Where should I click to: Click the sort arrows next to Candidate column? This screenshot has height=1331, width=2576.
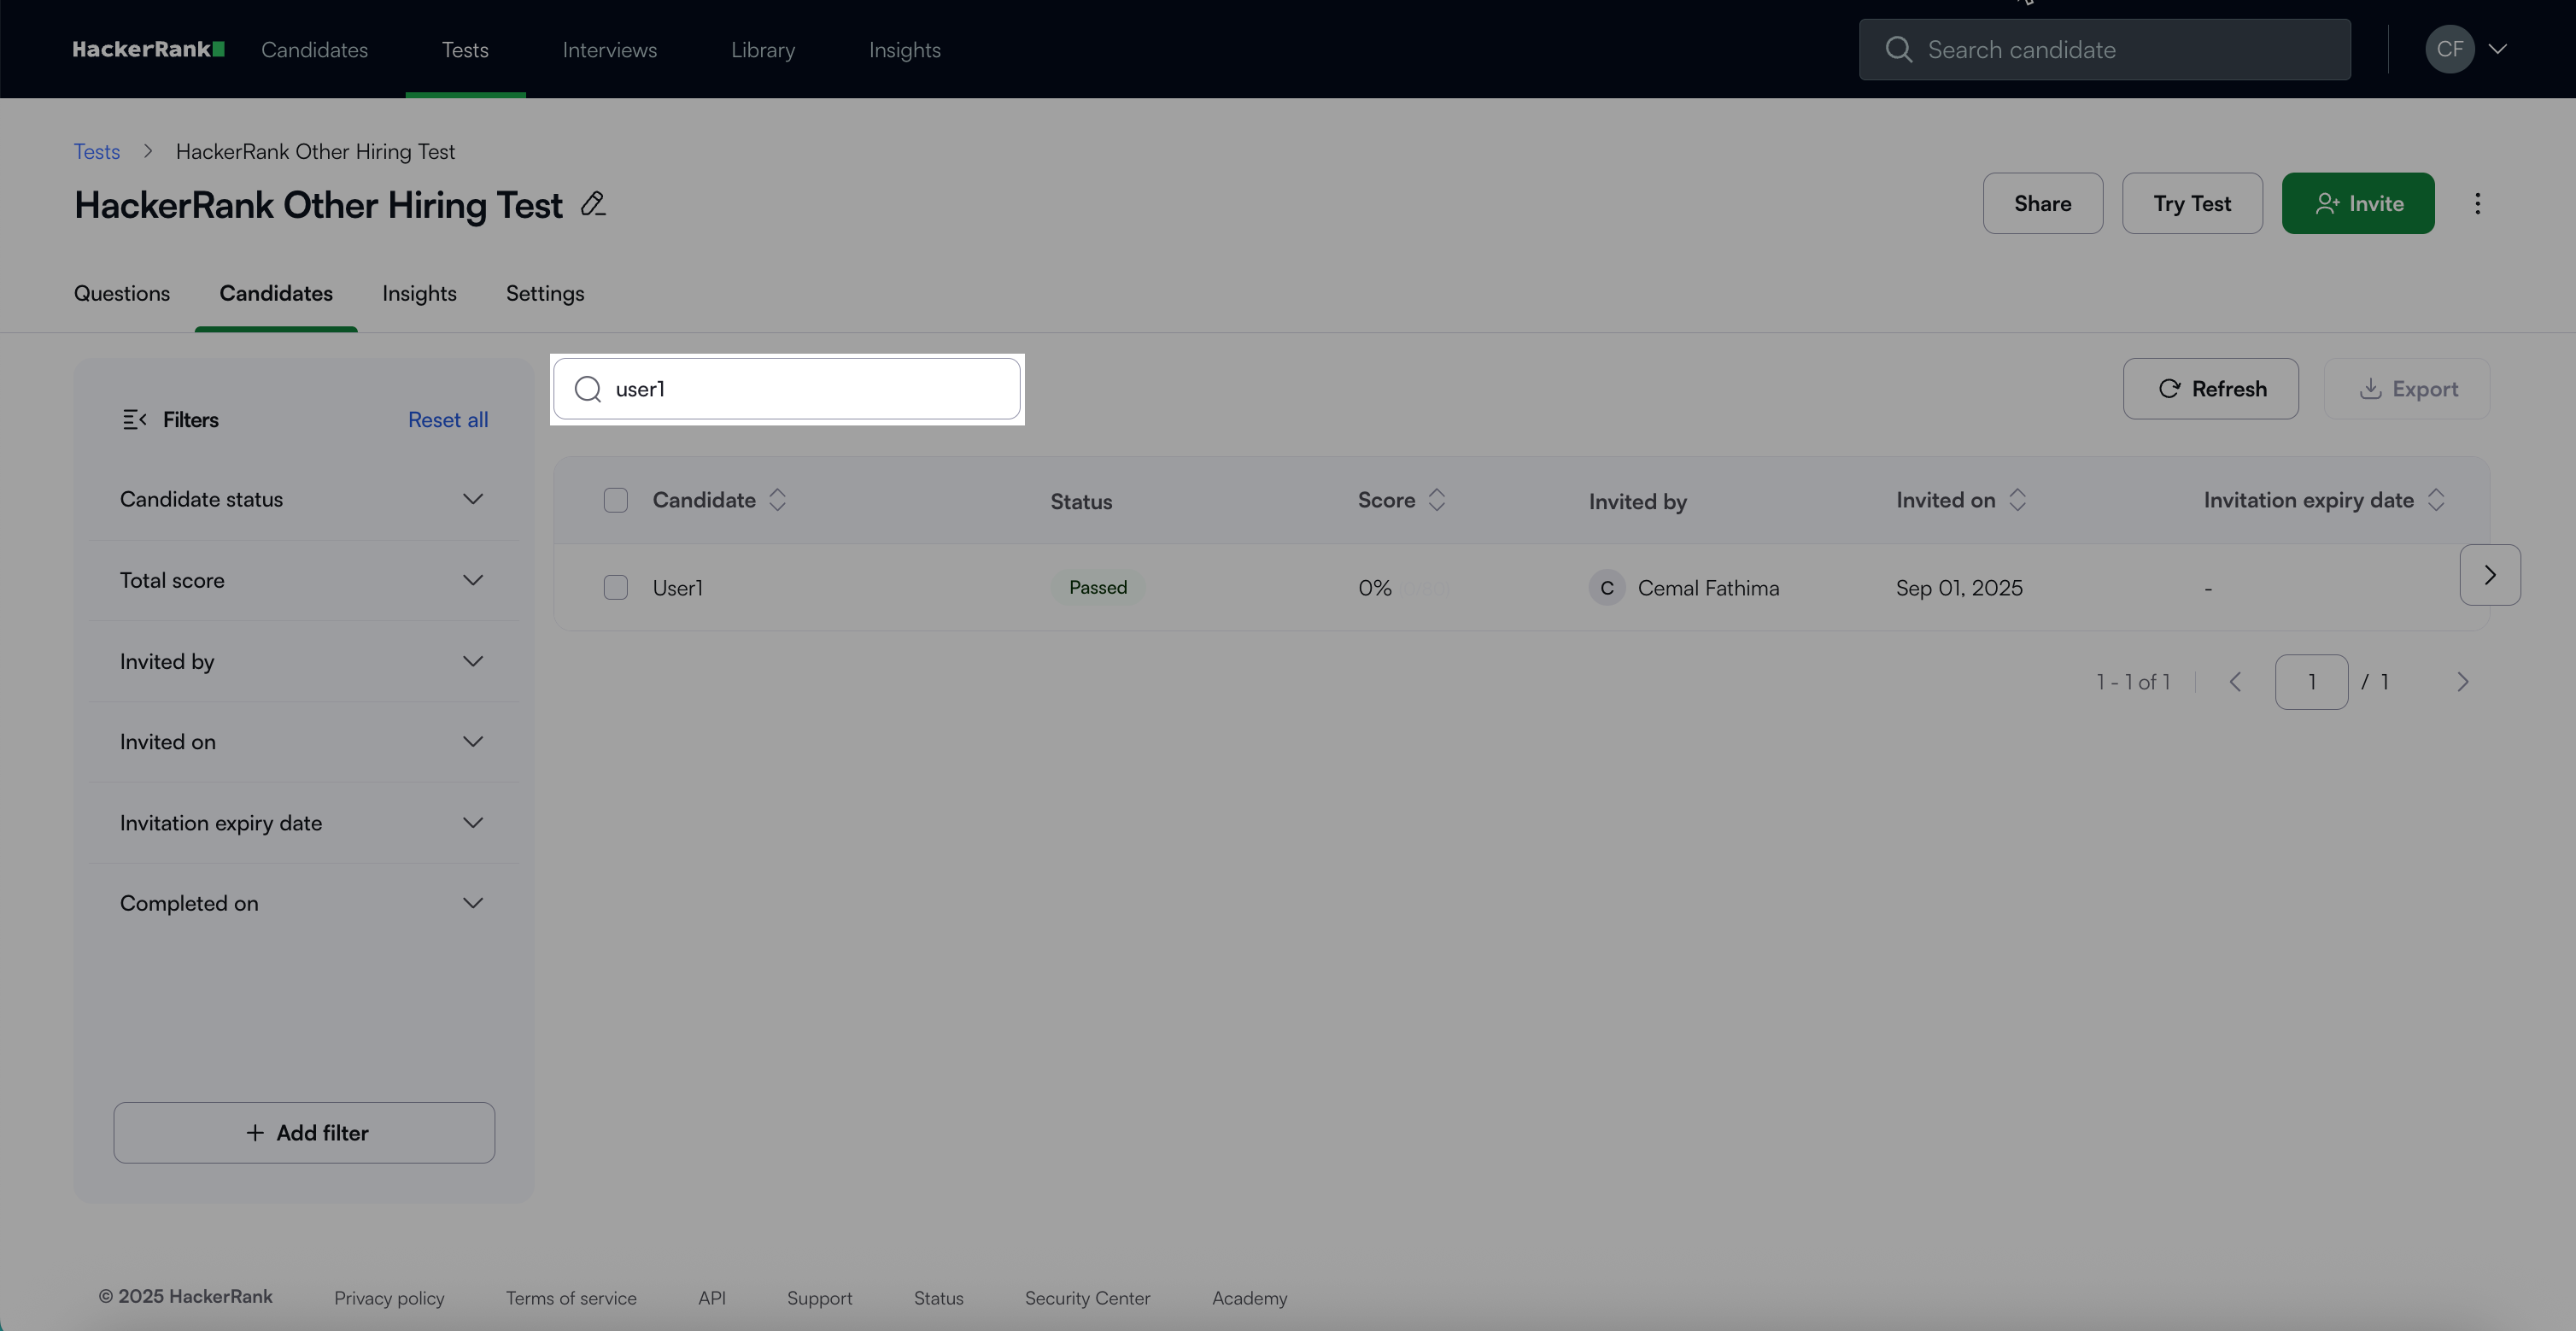tap(777, 500)
